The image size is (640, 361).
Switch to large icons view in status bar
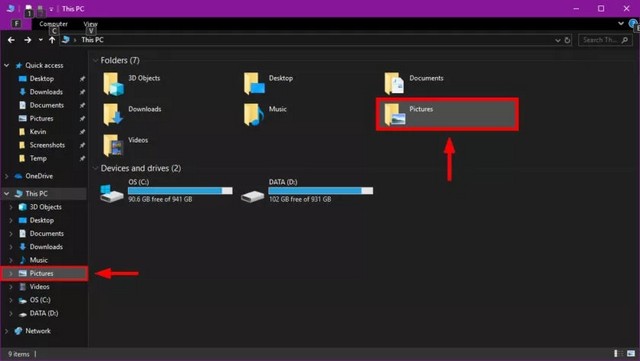(631, 354)
